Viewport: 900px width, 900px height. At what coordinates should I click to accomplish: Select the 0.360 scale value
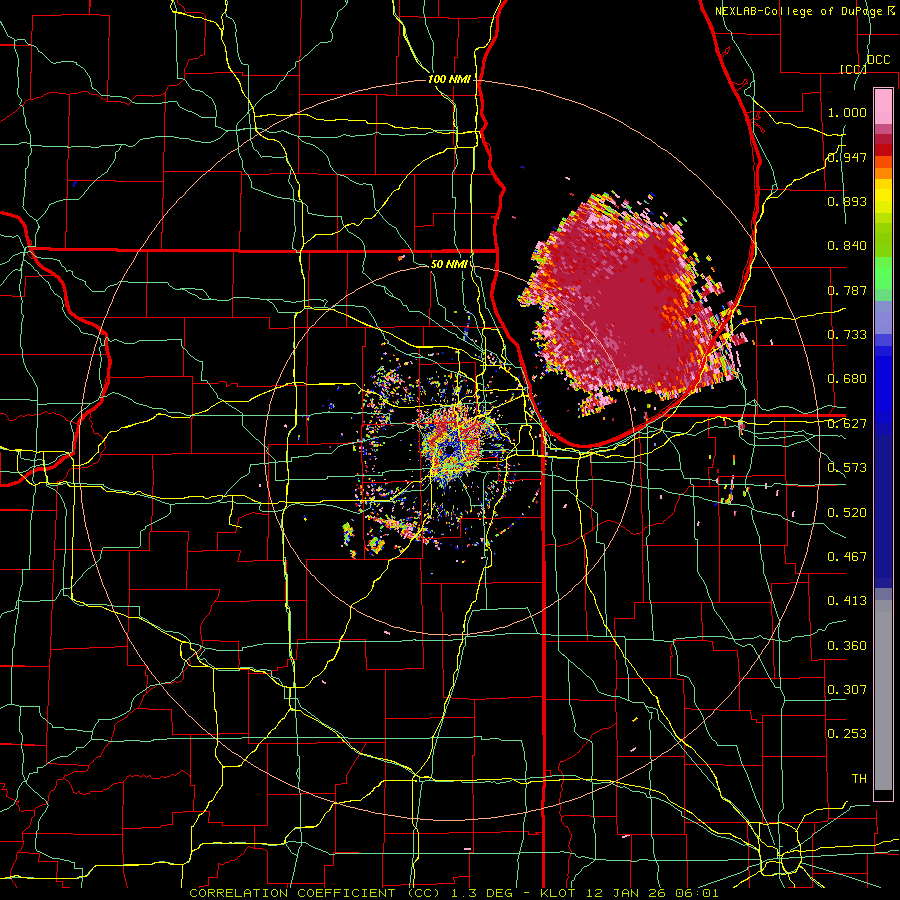coord(847,646)
